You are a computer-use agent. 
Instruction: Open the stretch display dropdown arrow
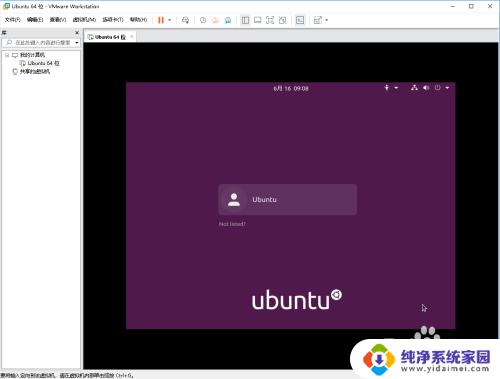click(327, 20)
